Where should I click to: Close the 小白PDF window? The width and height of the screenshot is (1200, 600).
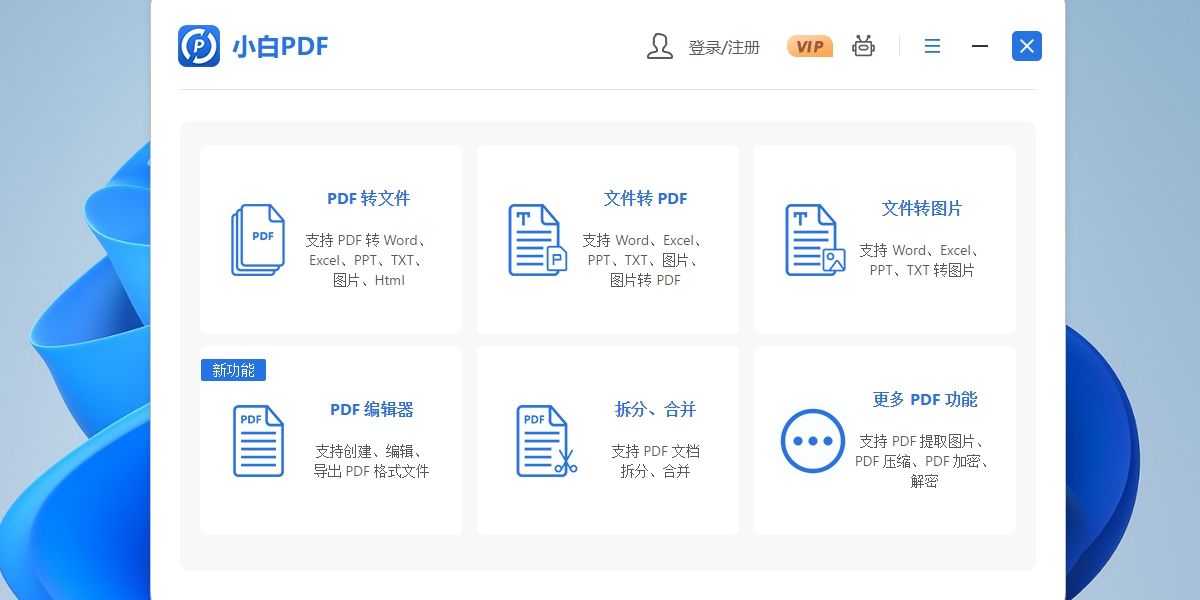click(x=1027, y=46)
